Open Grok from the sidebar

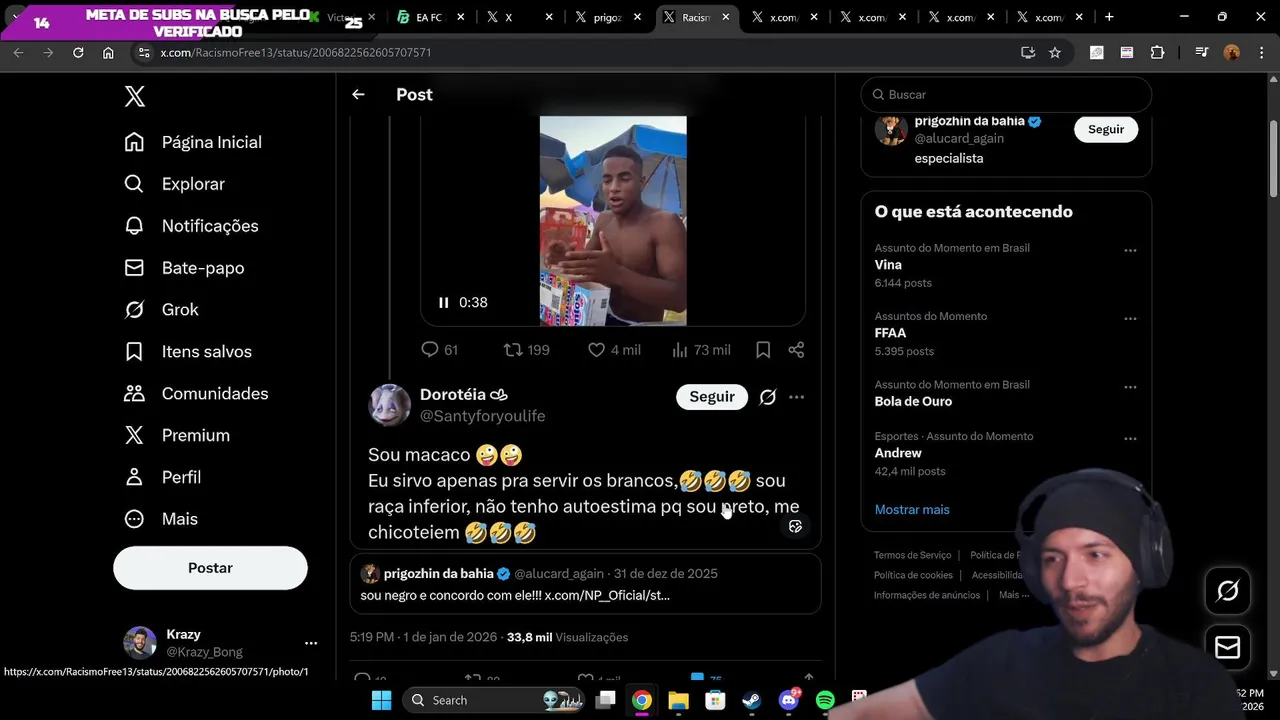(161, 310)
